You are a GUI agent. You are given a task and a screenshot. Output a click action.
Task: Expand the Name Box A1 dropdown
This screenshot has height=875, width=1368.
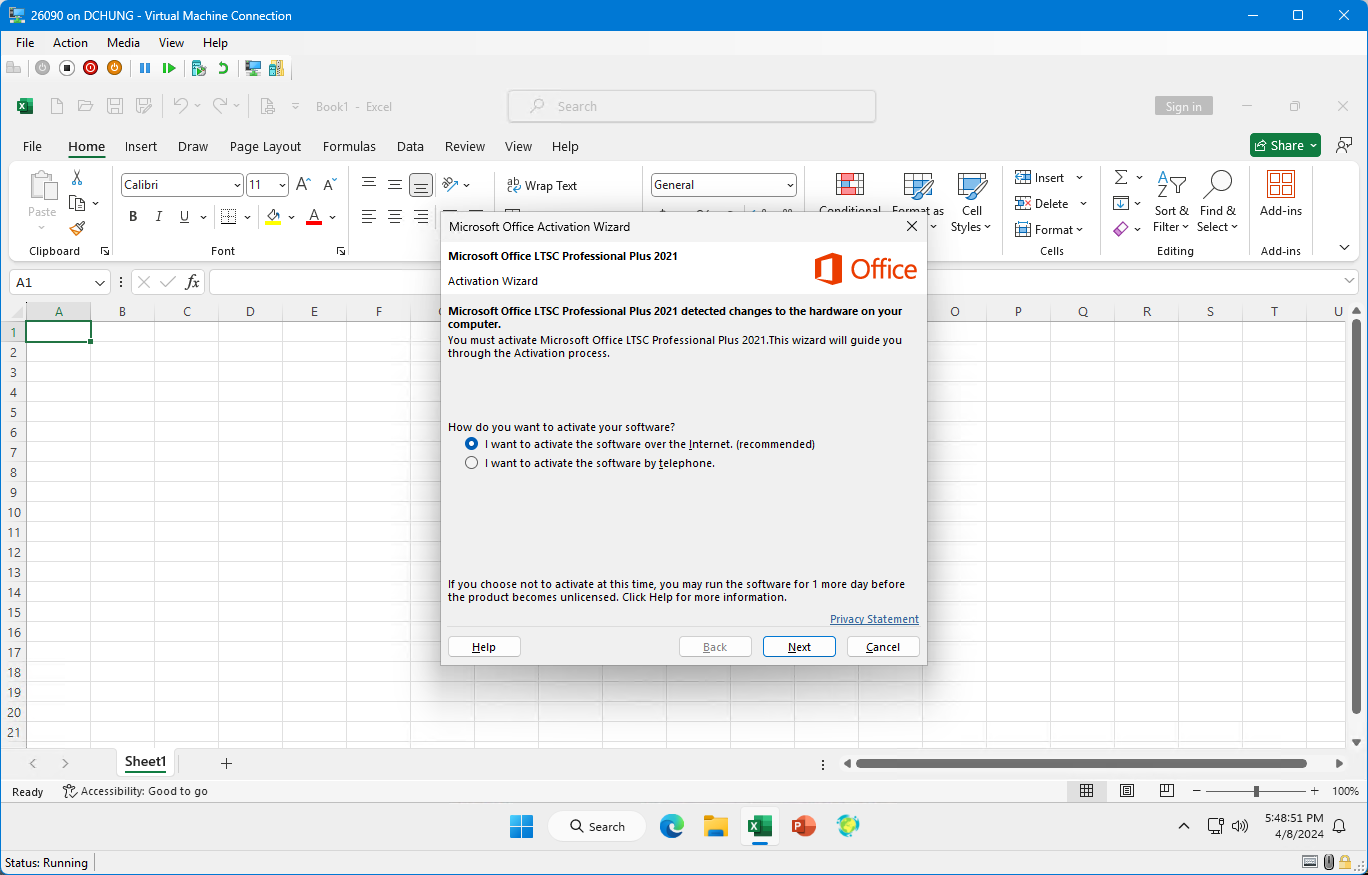pos(100,283)
